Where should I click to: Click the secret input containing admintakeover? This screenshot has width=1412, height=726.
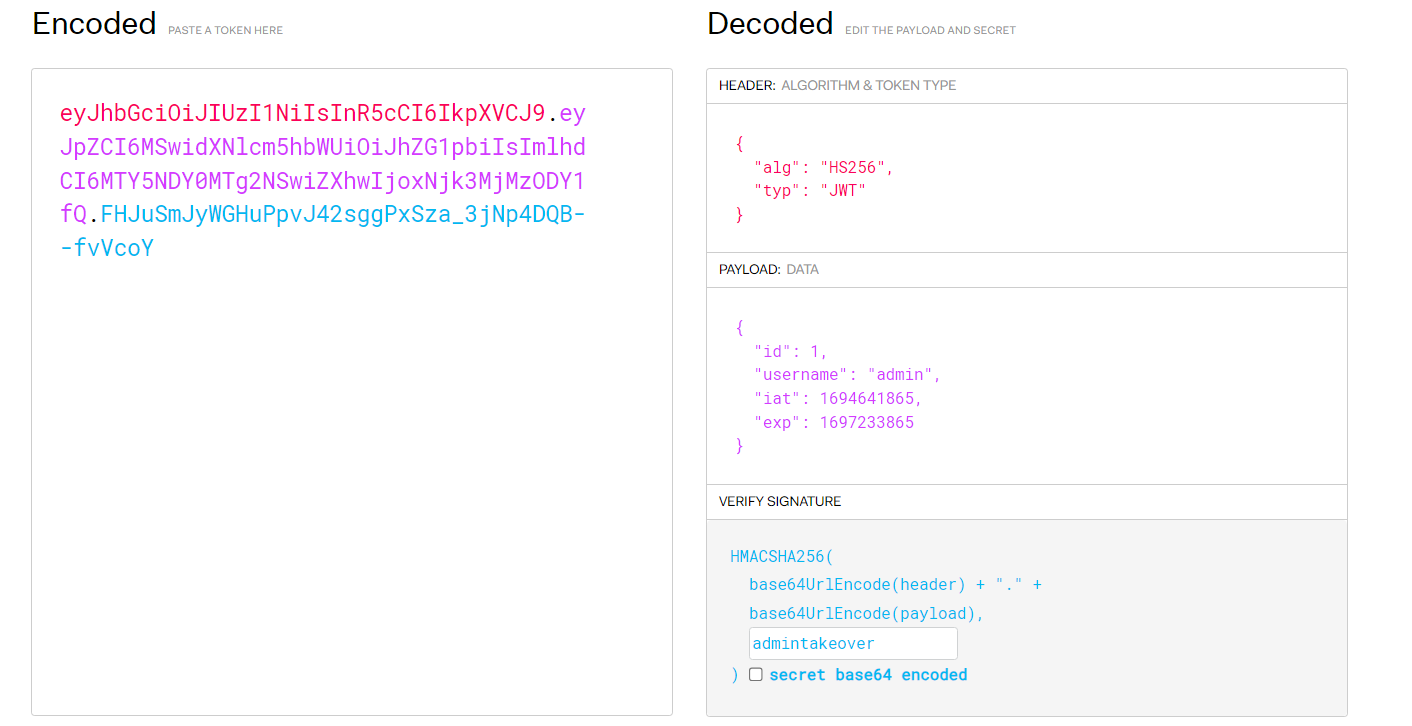[853, 644]
